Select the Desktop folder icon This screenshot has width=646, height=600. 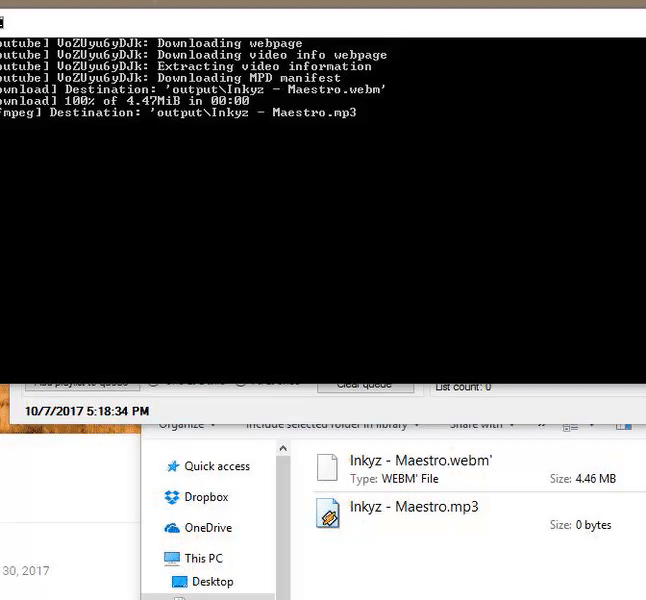(x=179, y=581)
